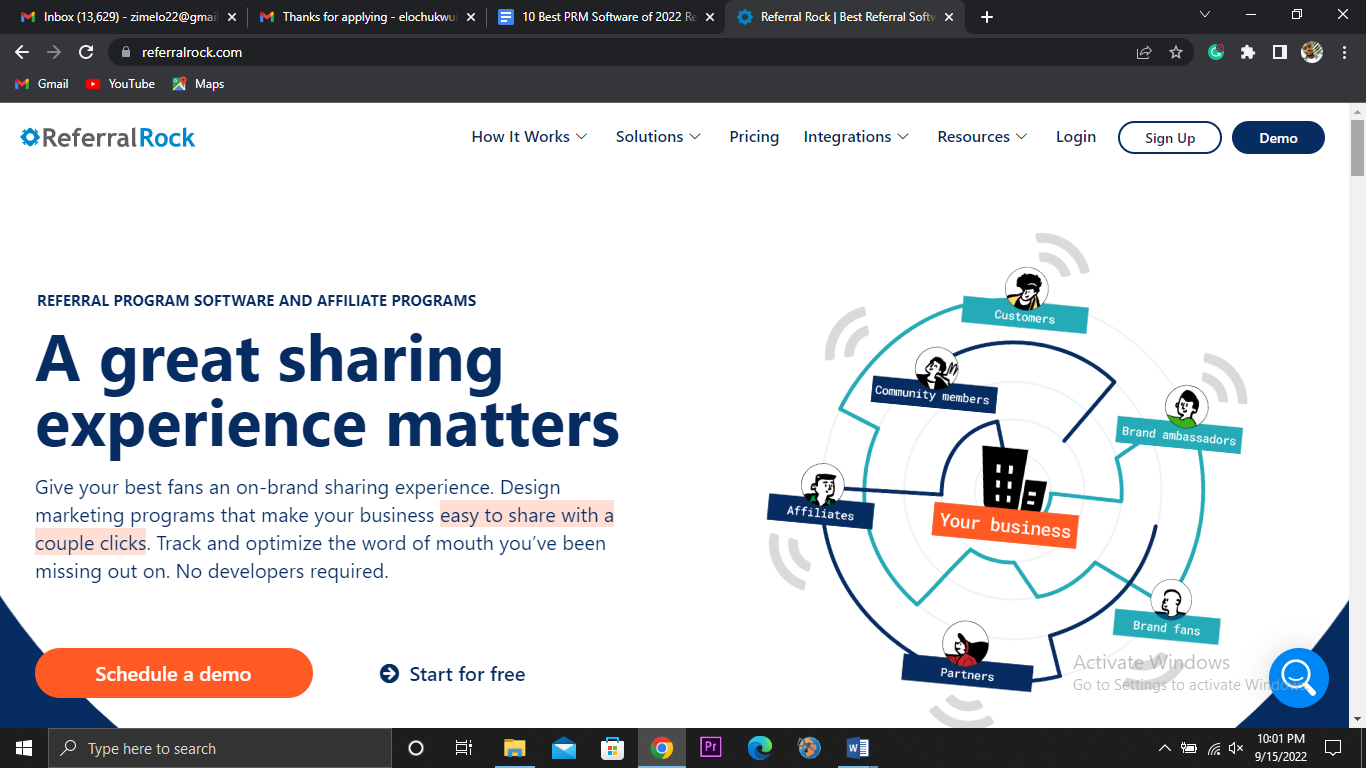Expand the Solutions dropdown
Screen dimensions: 1366x768
658,137
